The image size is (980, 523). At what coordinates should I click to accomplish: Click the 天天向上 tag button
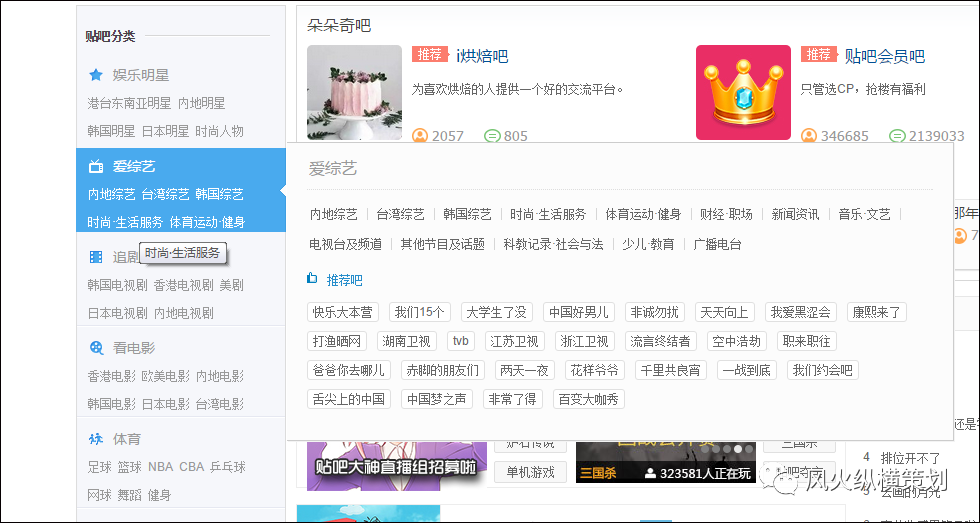pyautogui.click(x=724, y=312)
